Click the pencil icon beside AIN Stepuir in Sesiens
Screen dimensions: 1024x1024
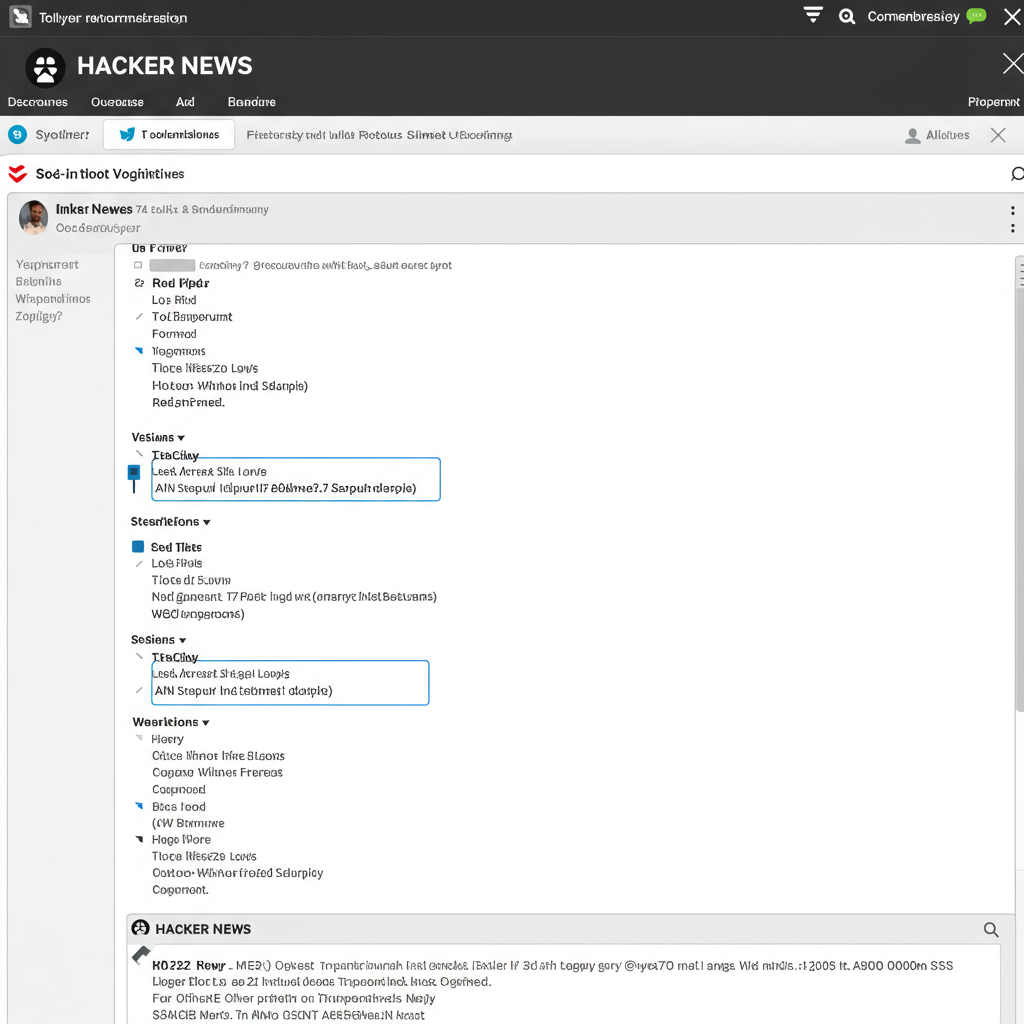pos(139,690)
